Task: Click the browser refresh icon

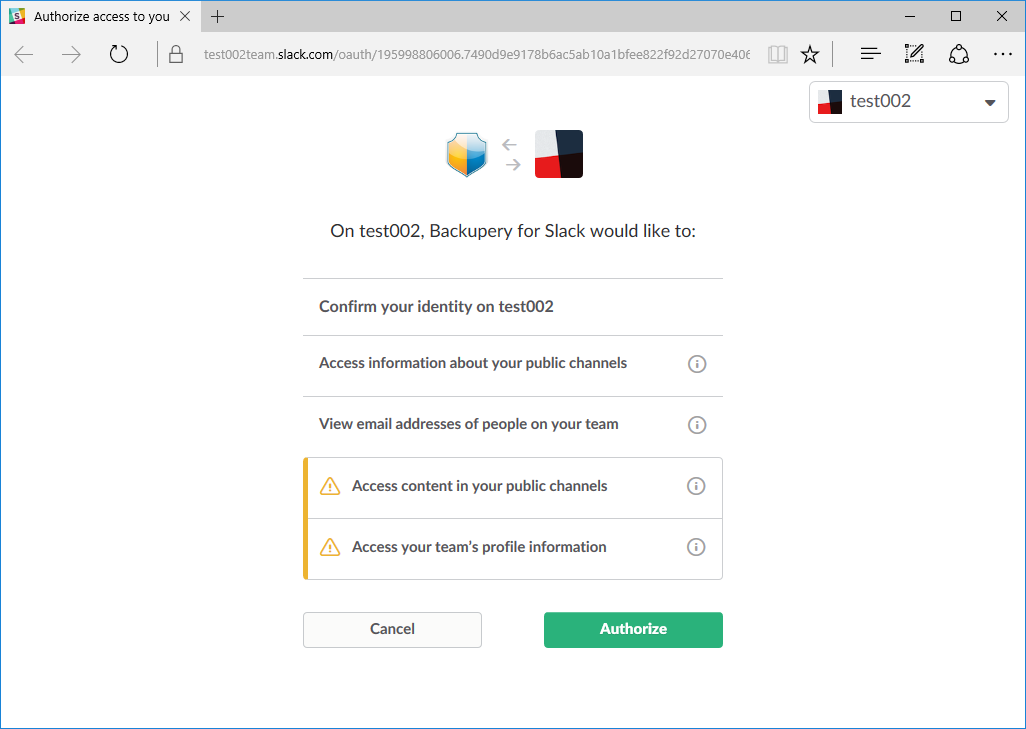Action: coord(119,54)
